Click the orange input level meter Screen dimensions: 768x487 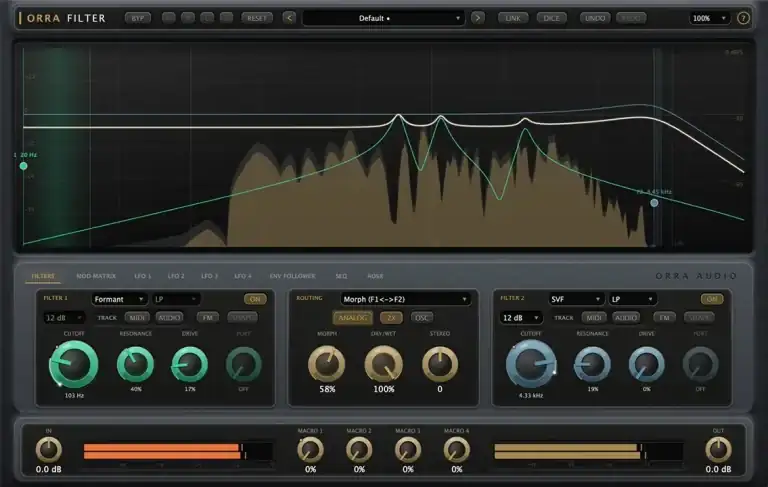pyautogui.click(x=178, y=451)
